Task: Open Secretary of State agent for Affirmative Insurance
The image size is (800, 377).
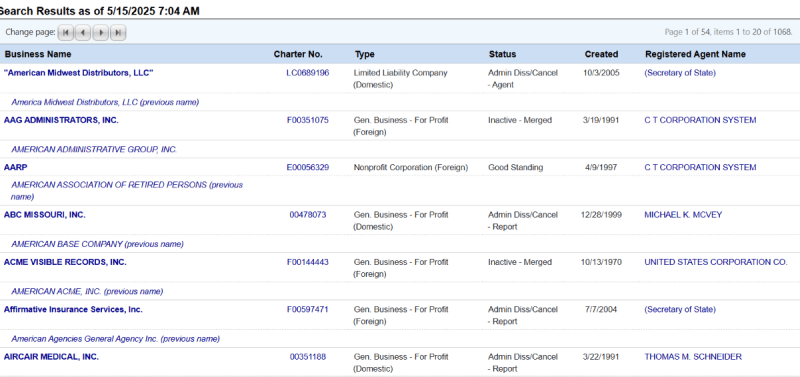Action: pos(680,310)
